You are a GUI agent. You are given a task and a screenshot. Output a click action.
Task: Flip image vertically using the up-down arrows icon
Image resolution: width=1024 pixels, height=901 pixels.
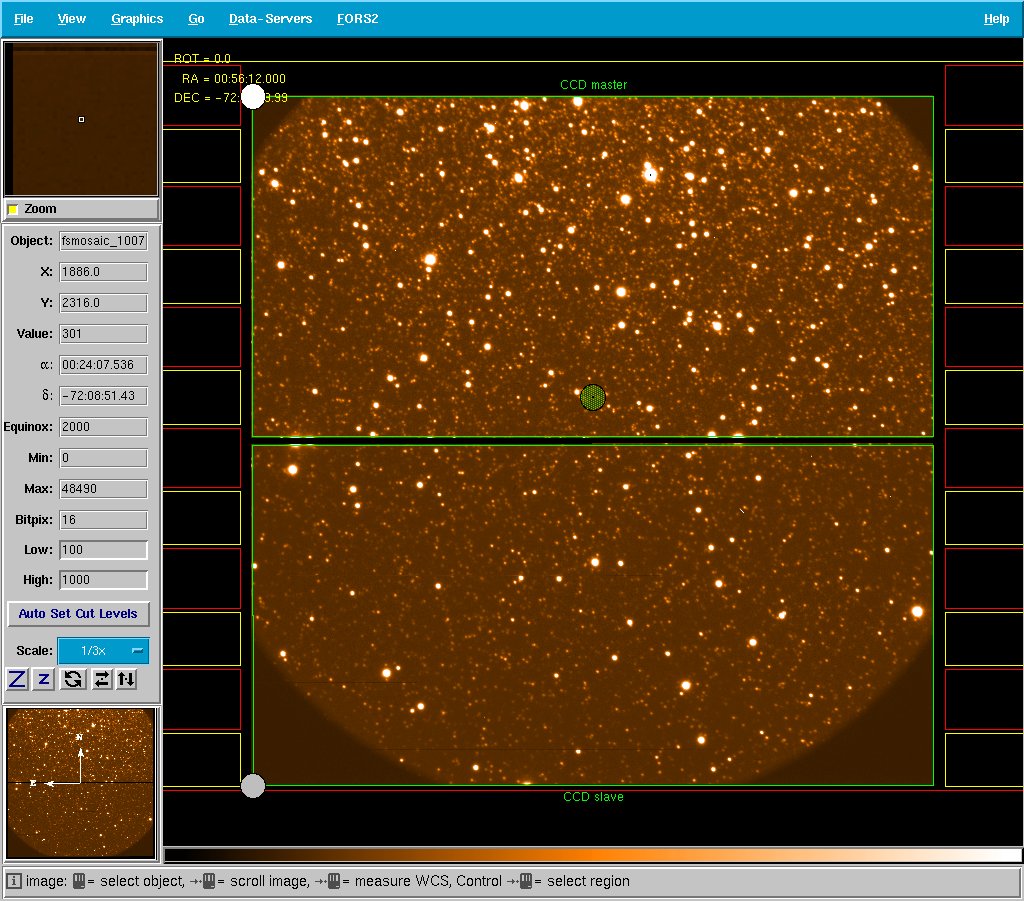coord(125,679)
